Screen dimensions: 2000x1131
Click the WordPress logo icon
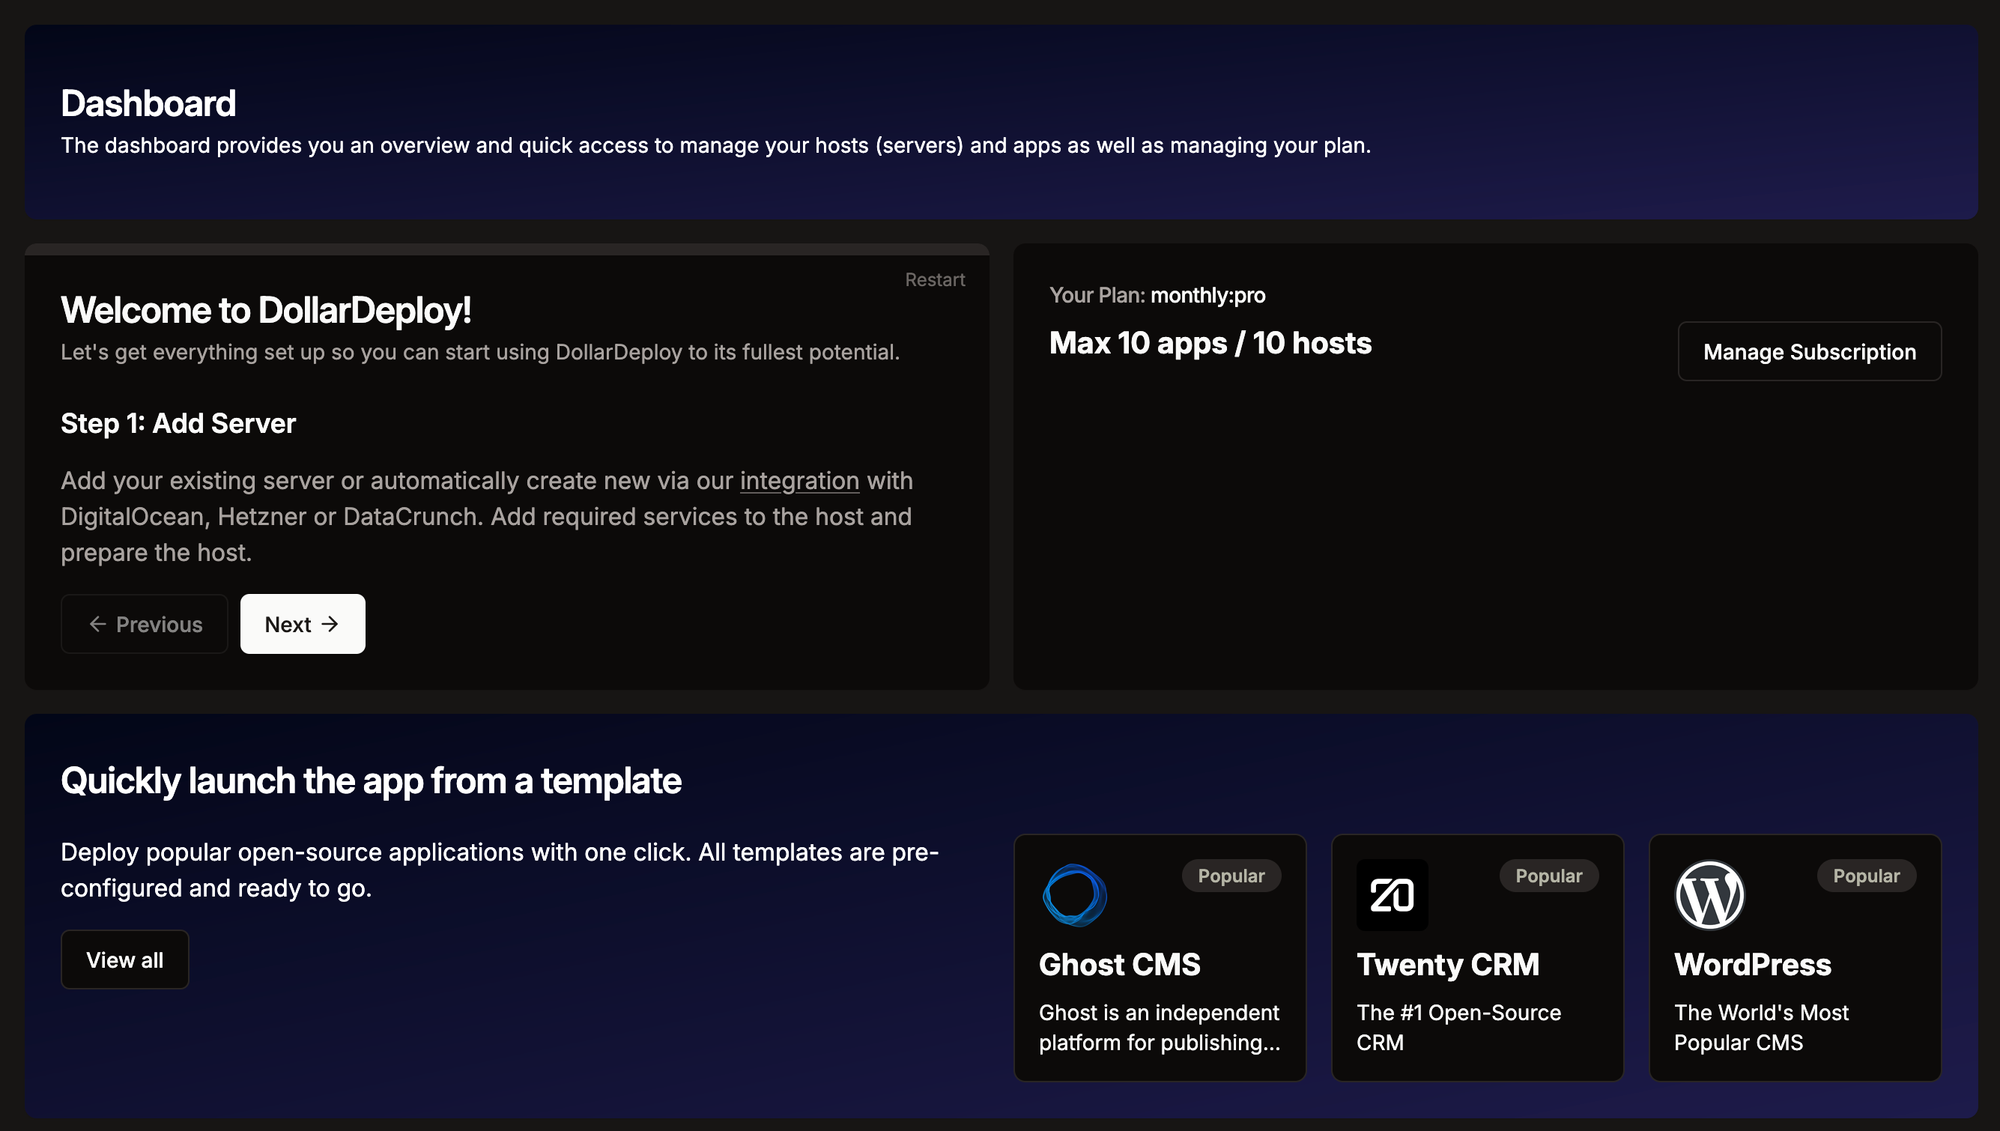click(x=1710, y=895)
